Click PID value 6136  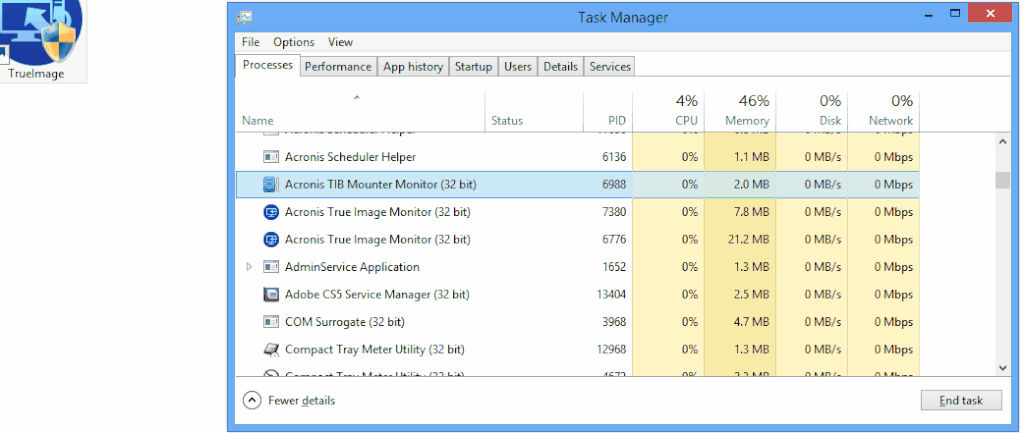[x=614, y=157]
